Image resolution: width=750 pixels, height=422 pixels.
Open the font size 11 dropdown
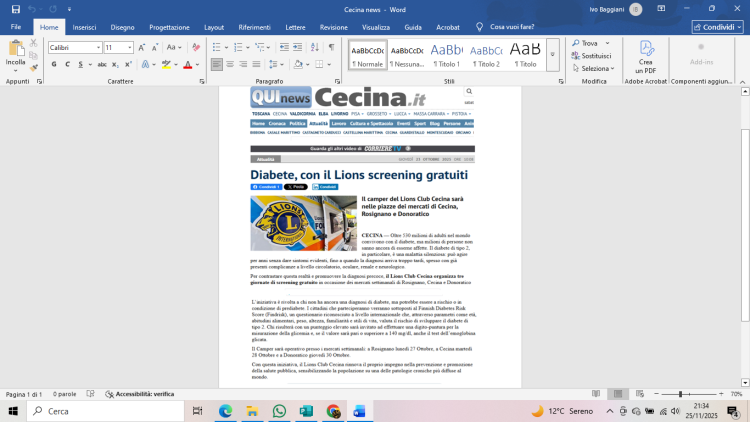click(x=130, y=47)
